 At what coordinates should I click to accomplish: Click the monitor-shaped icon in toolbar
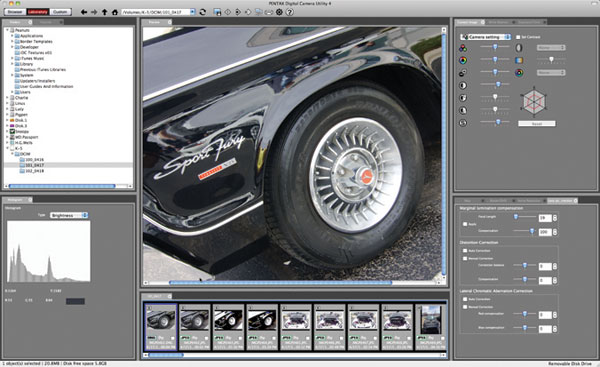click(x=259, y=12)
